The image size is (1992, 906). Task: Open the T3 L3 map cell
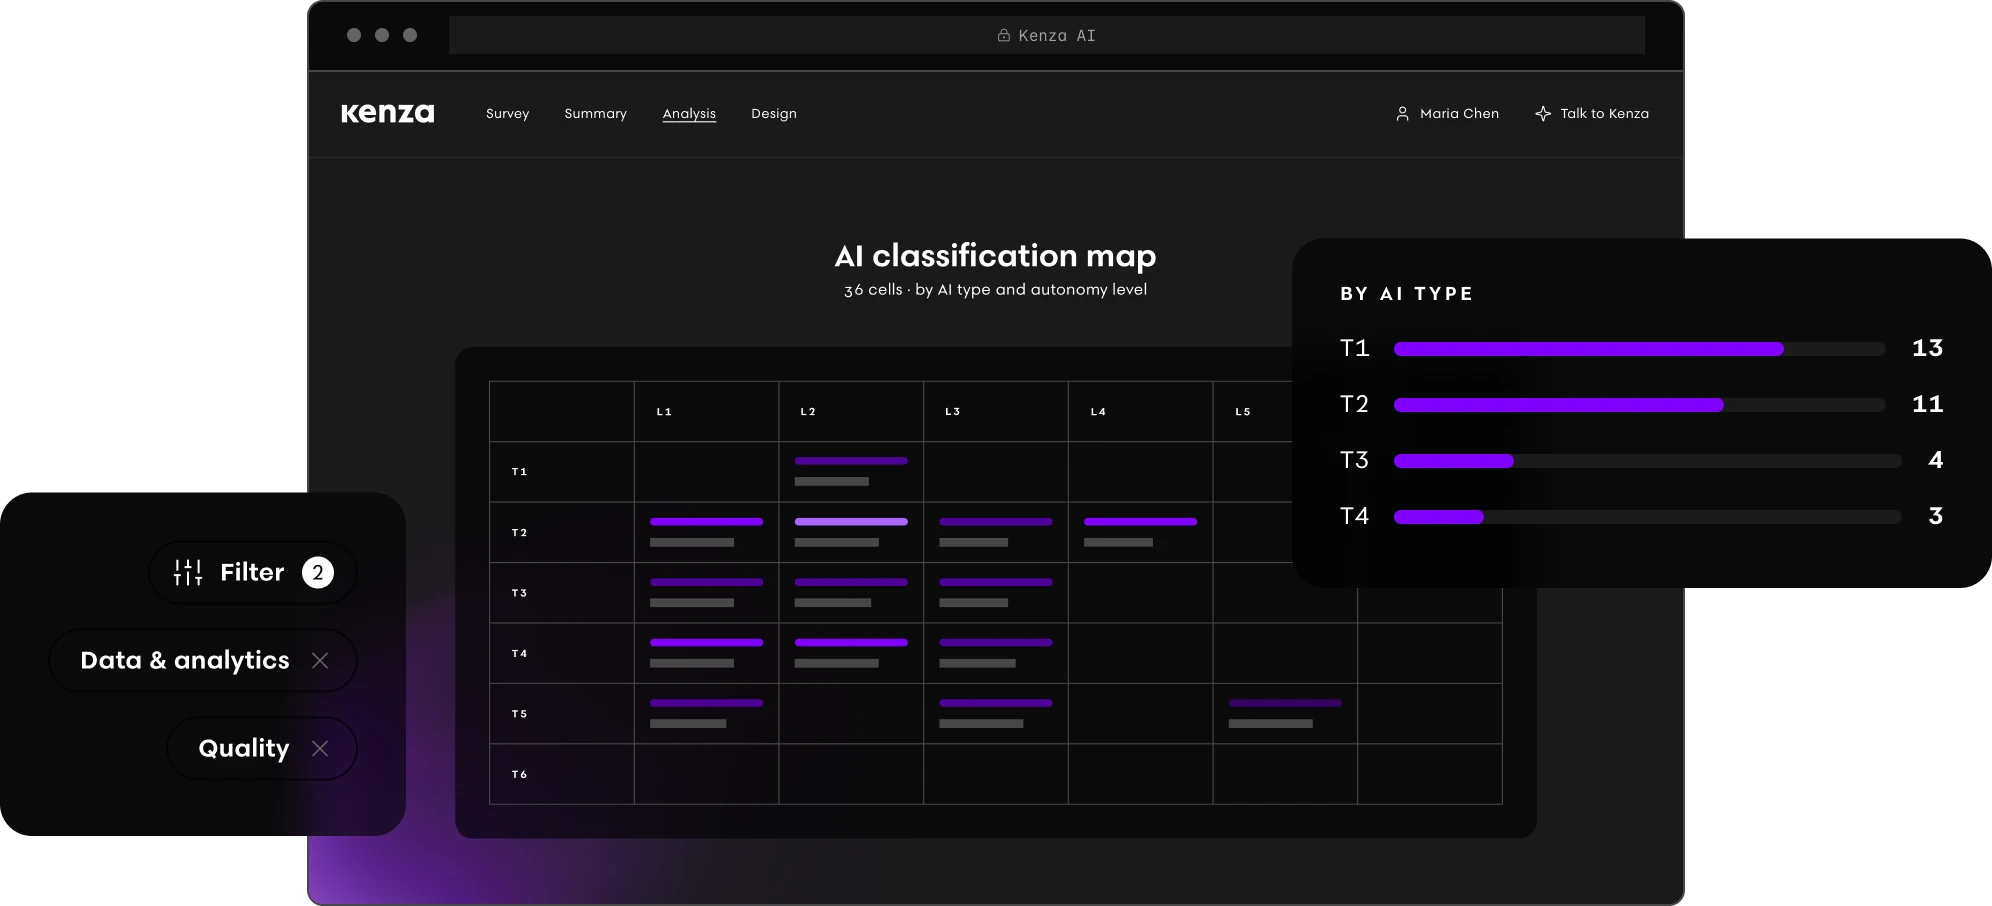click(996, 593)
